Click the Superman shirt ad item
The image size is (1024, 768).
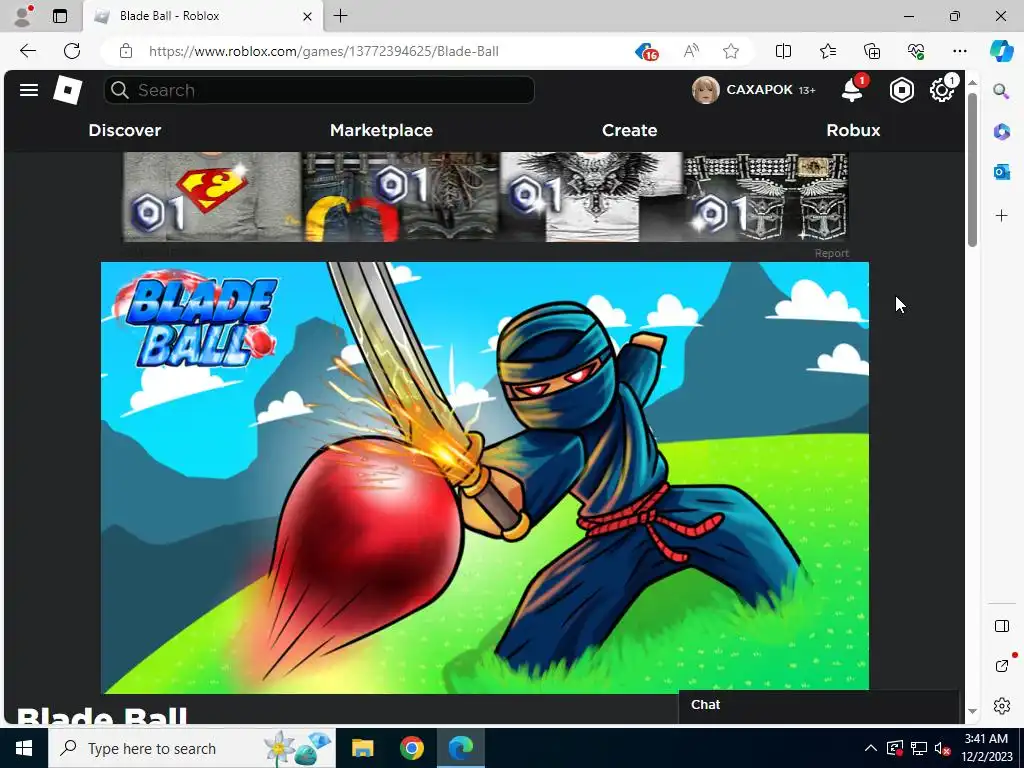(212, 197)
